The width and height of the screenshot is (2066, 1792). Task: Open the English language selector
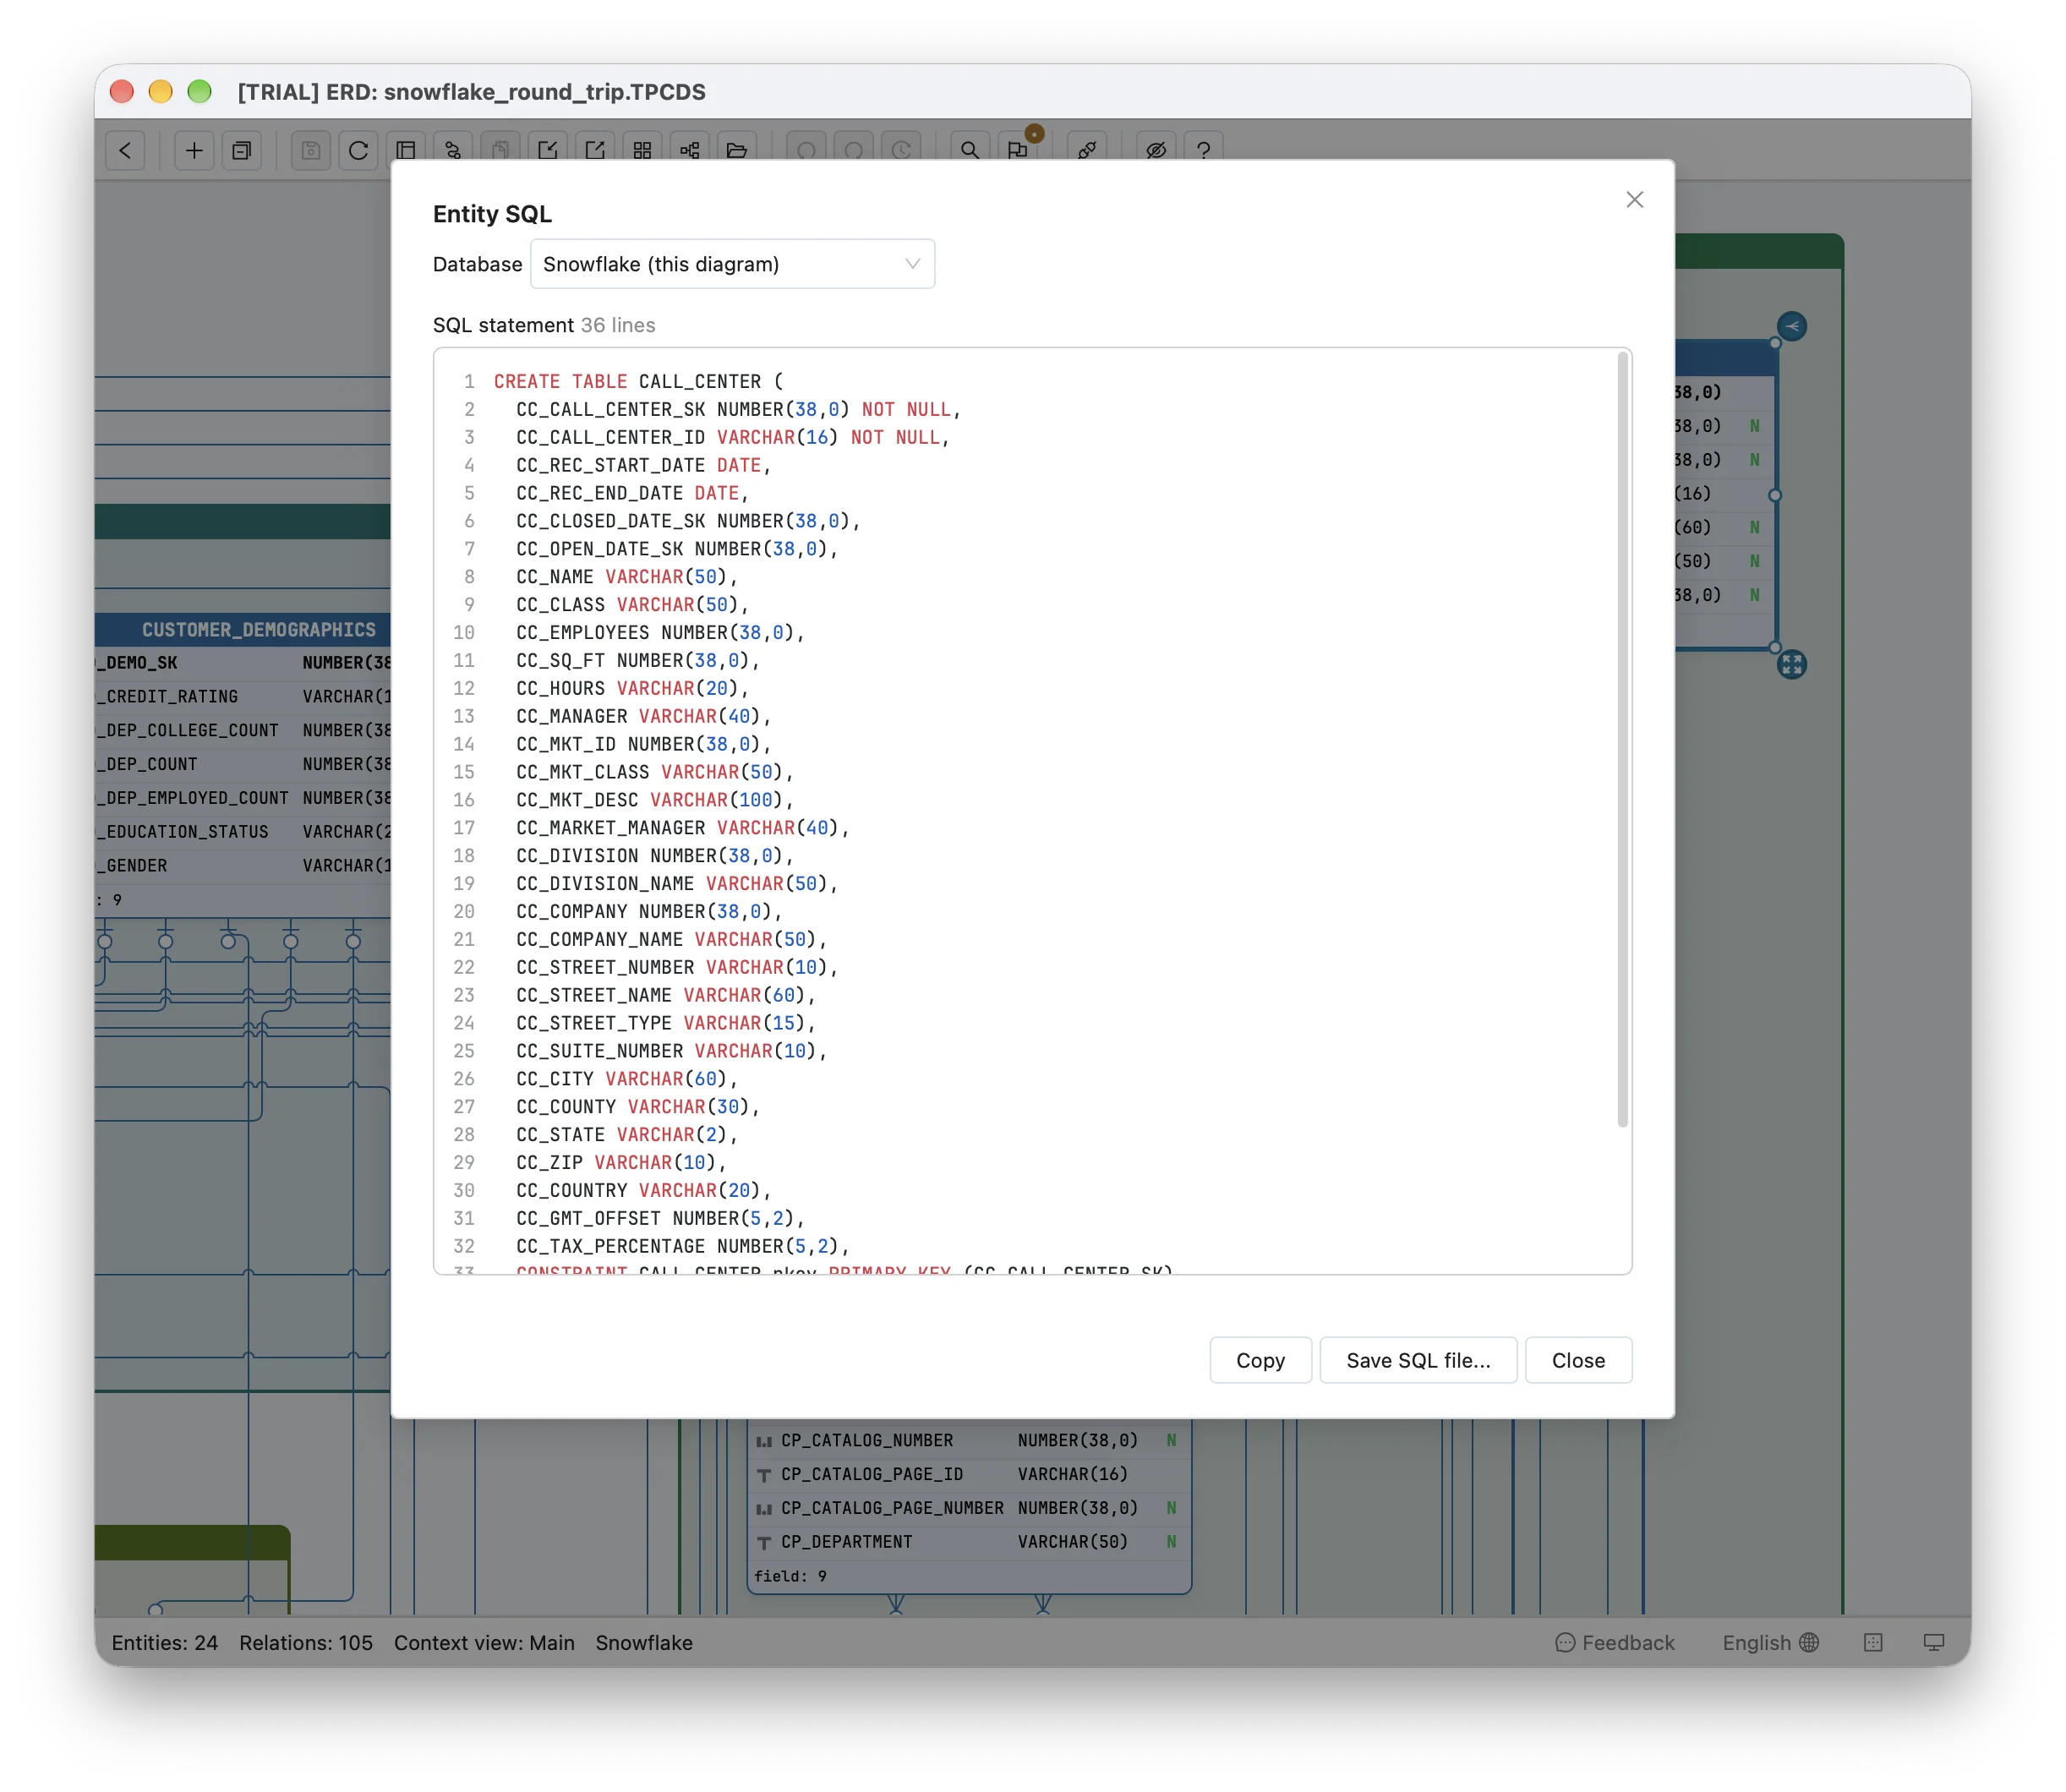click(1769, 1642)
